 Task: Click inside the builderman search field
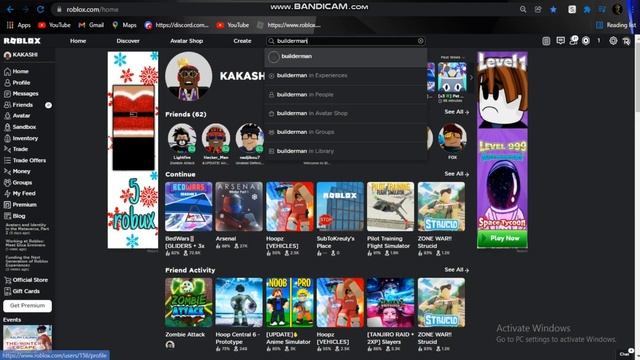click(346, 41)
